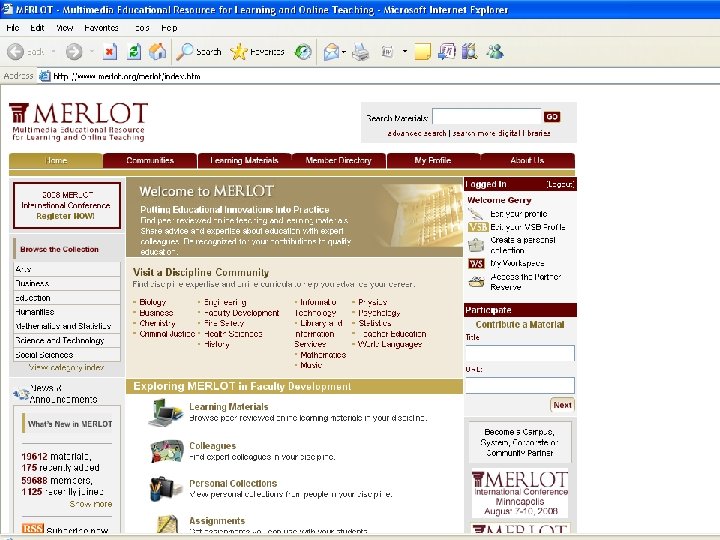
Task: Click the VSB profile icon
Action: 477,227
